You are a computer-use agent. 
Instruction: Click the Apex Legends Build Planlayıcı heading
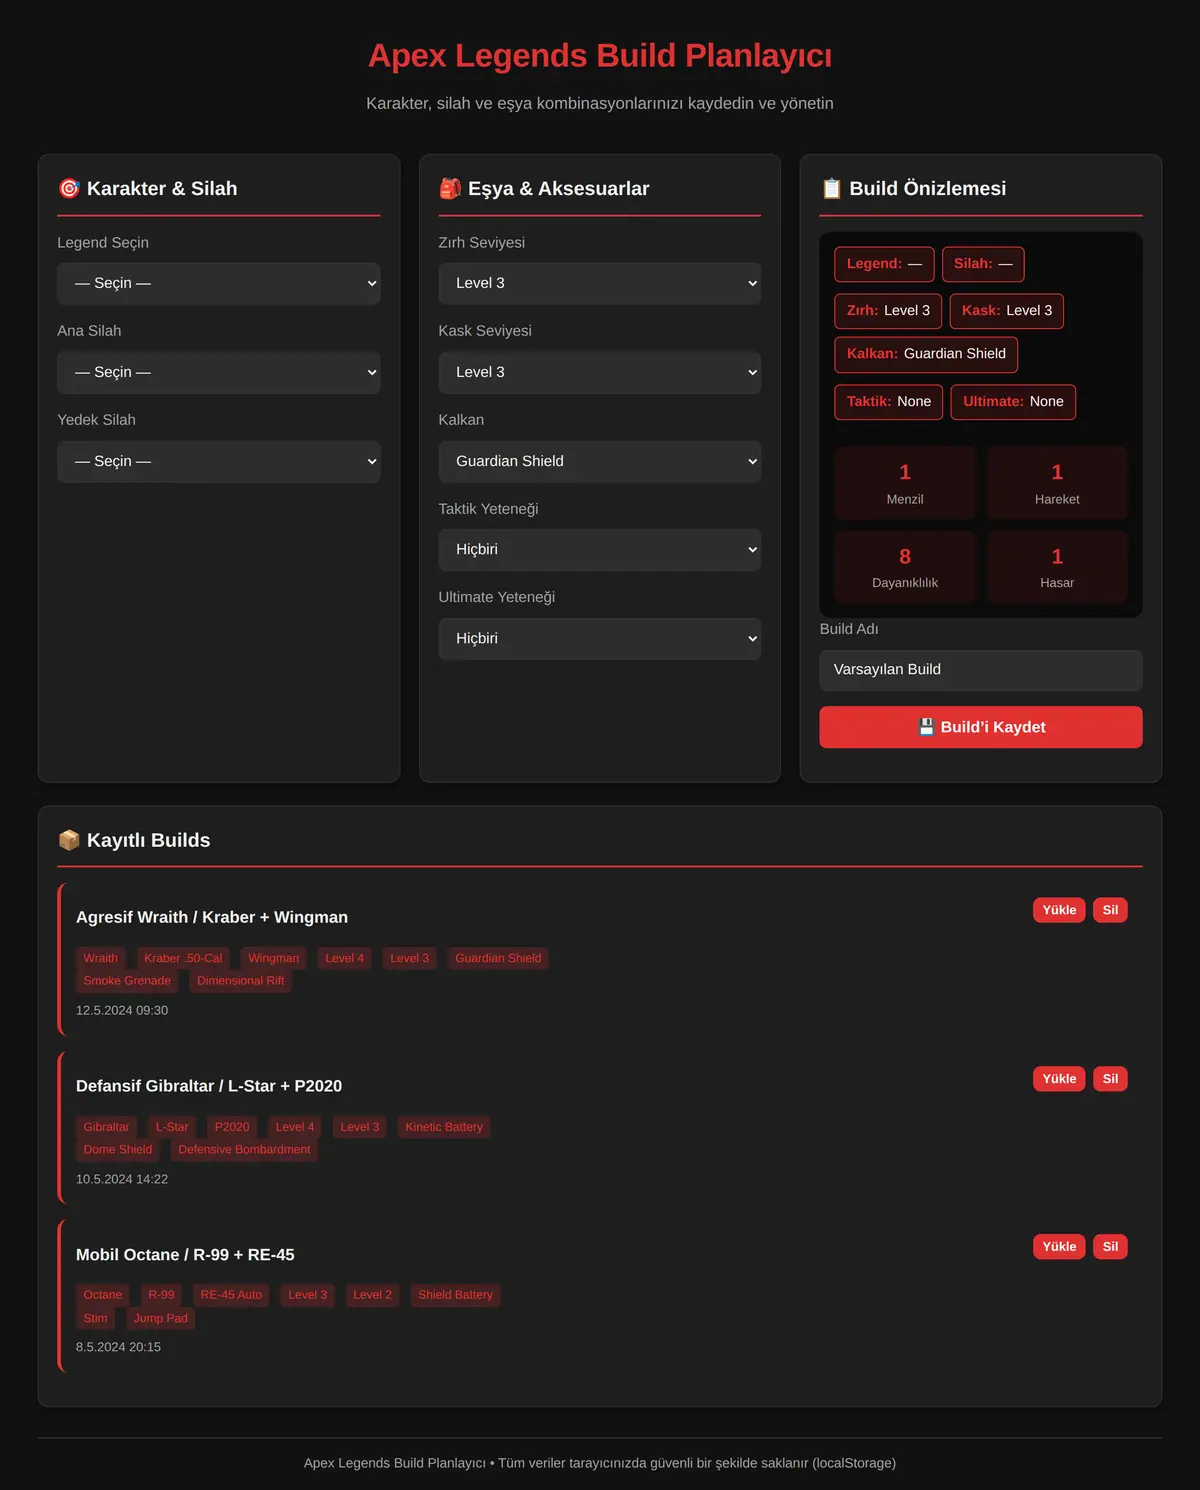(600, 56)
